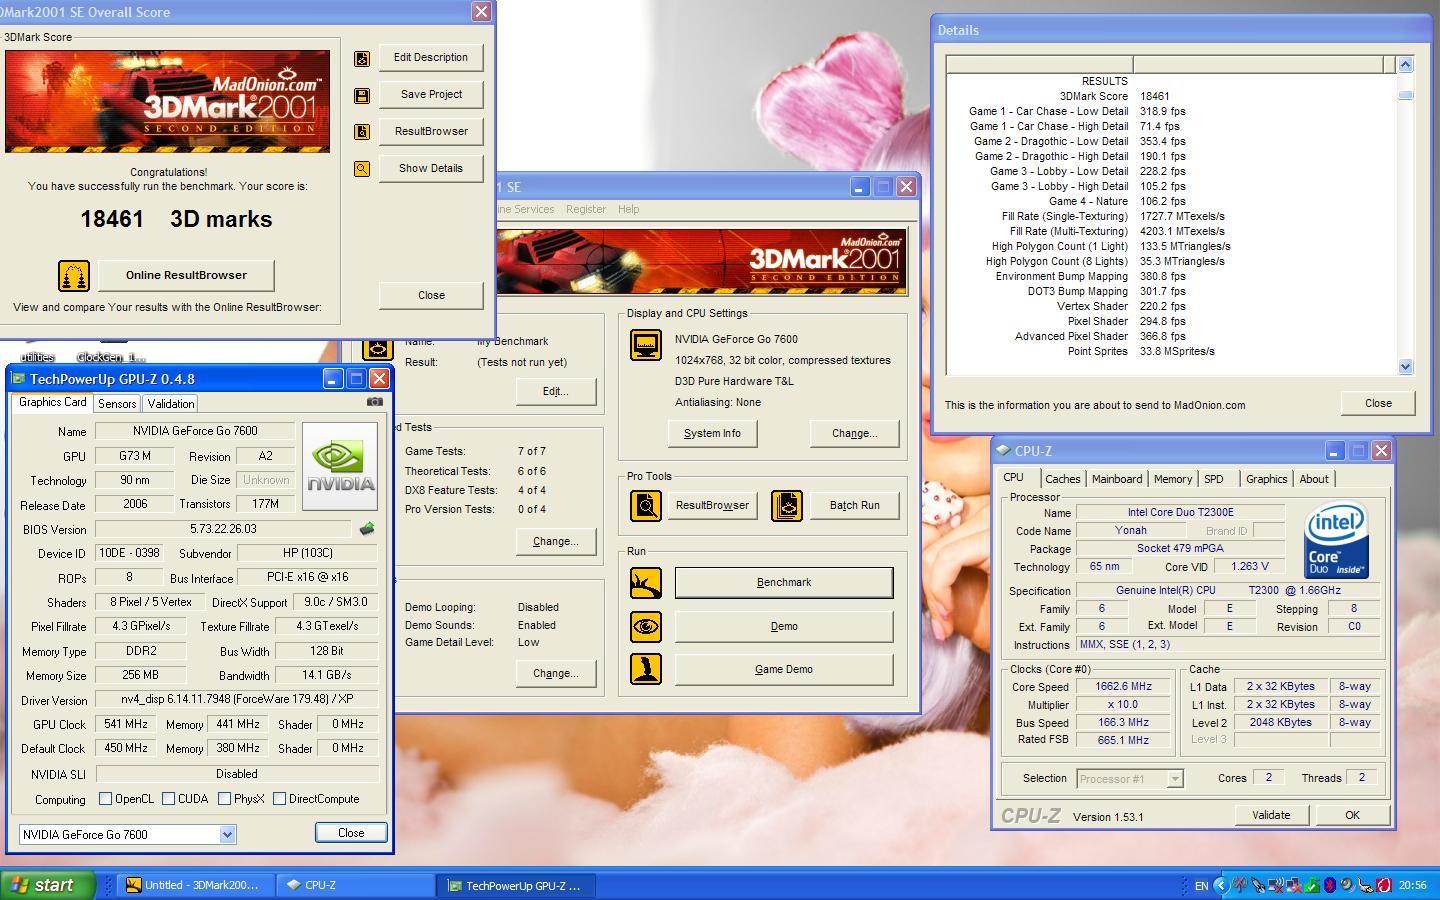
Task: Click the monitor icon in Display and CPU Settings
Action: coord(646,345)
